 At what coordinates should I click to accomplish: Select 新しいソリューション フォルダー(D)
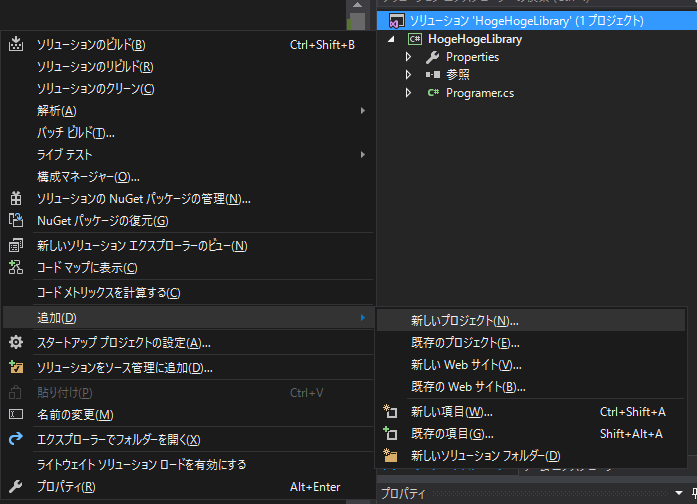531,455
